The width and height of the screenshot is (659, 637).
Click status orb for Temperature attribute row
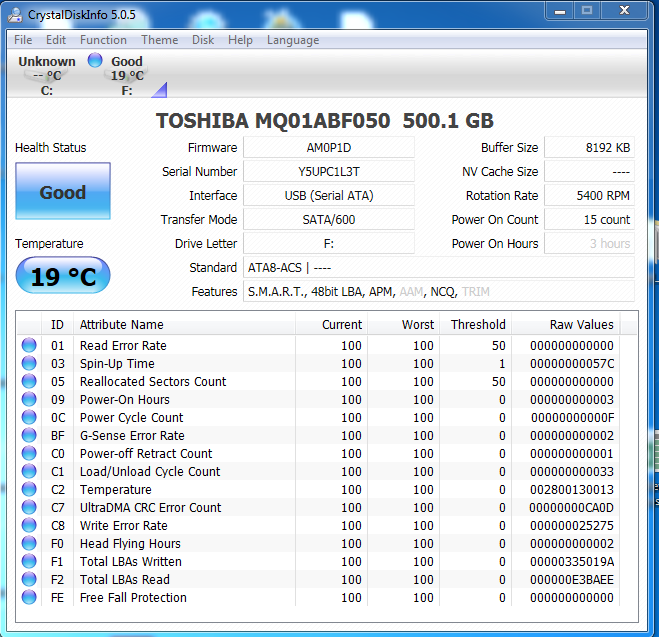click(29, 489)
